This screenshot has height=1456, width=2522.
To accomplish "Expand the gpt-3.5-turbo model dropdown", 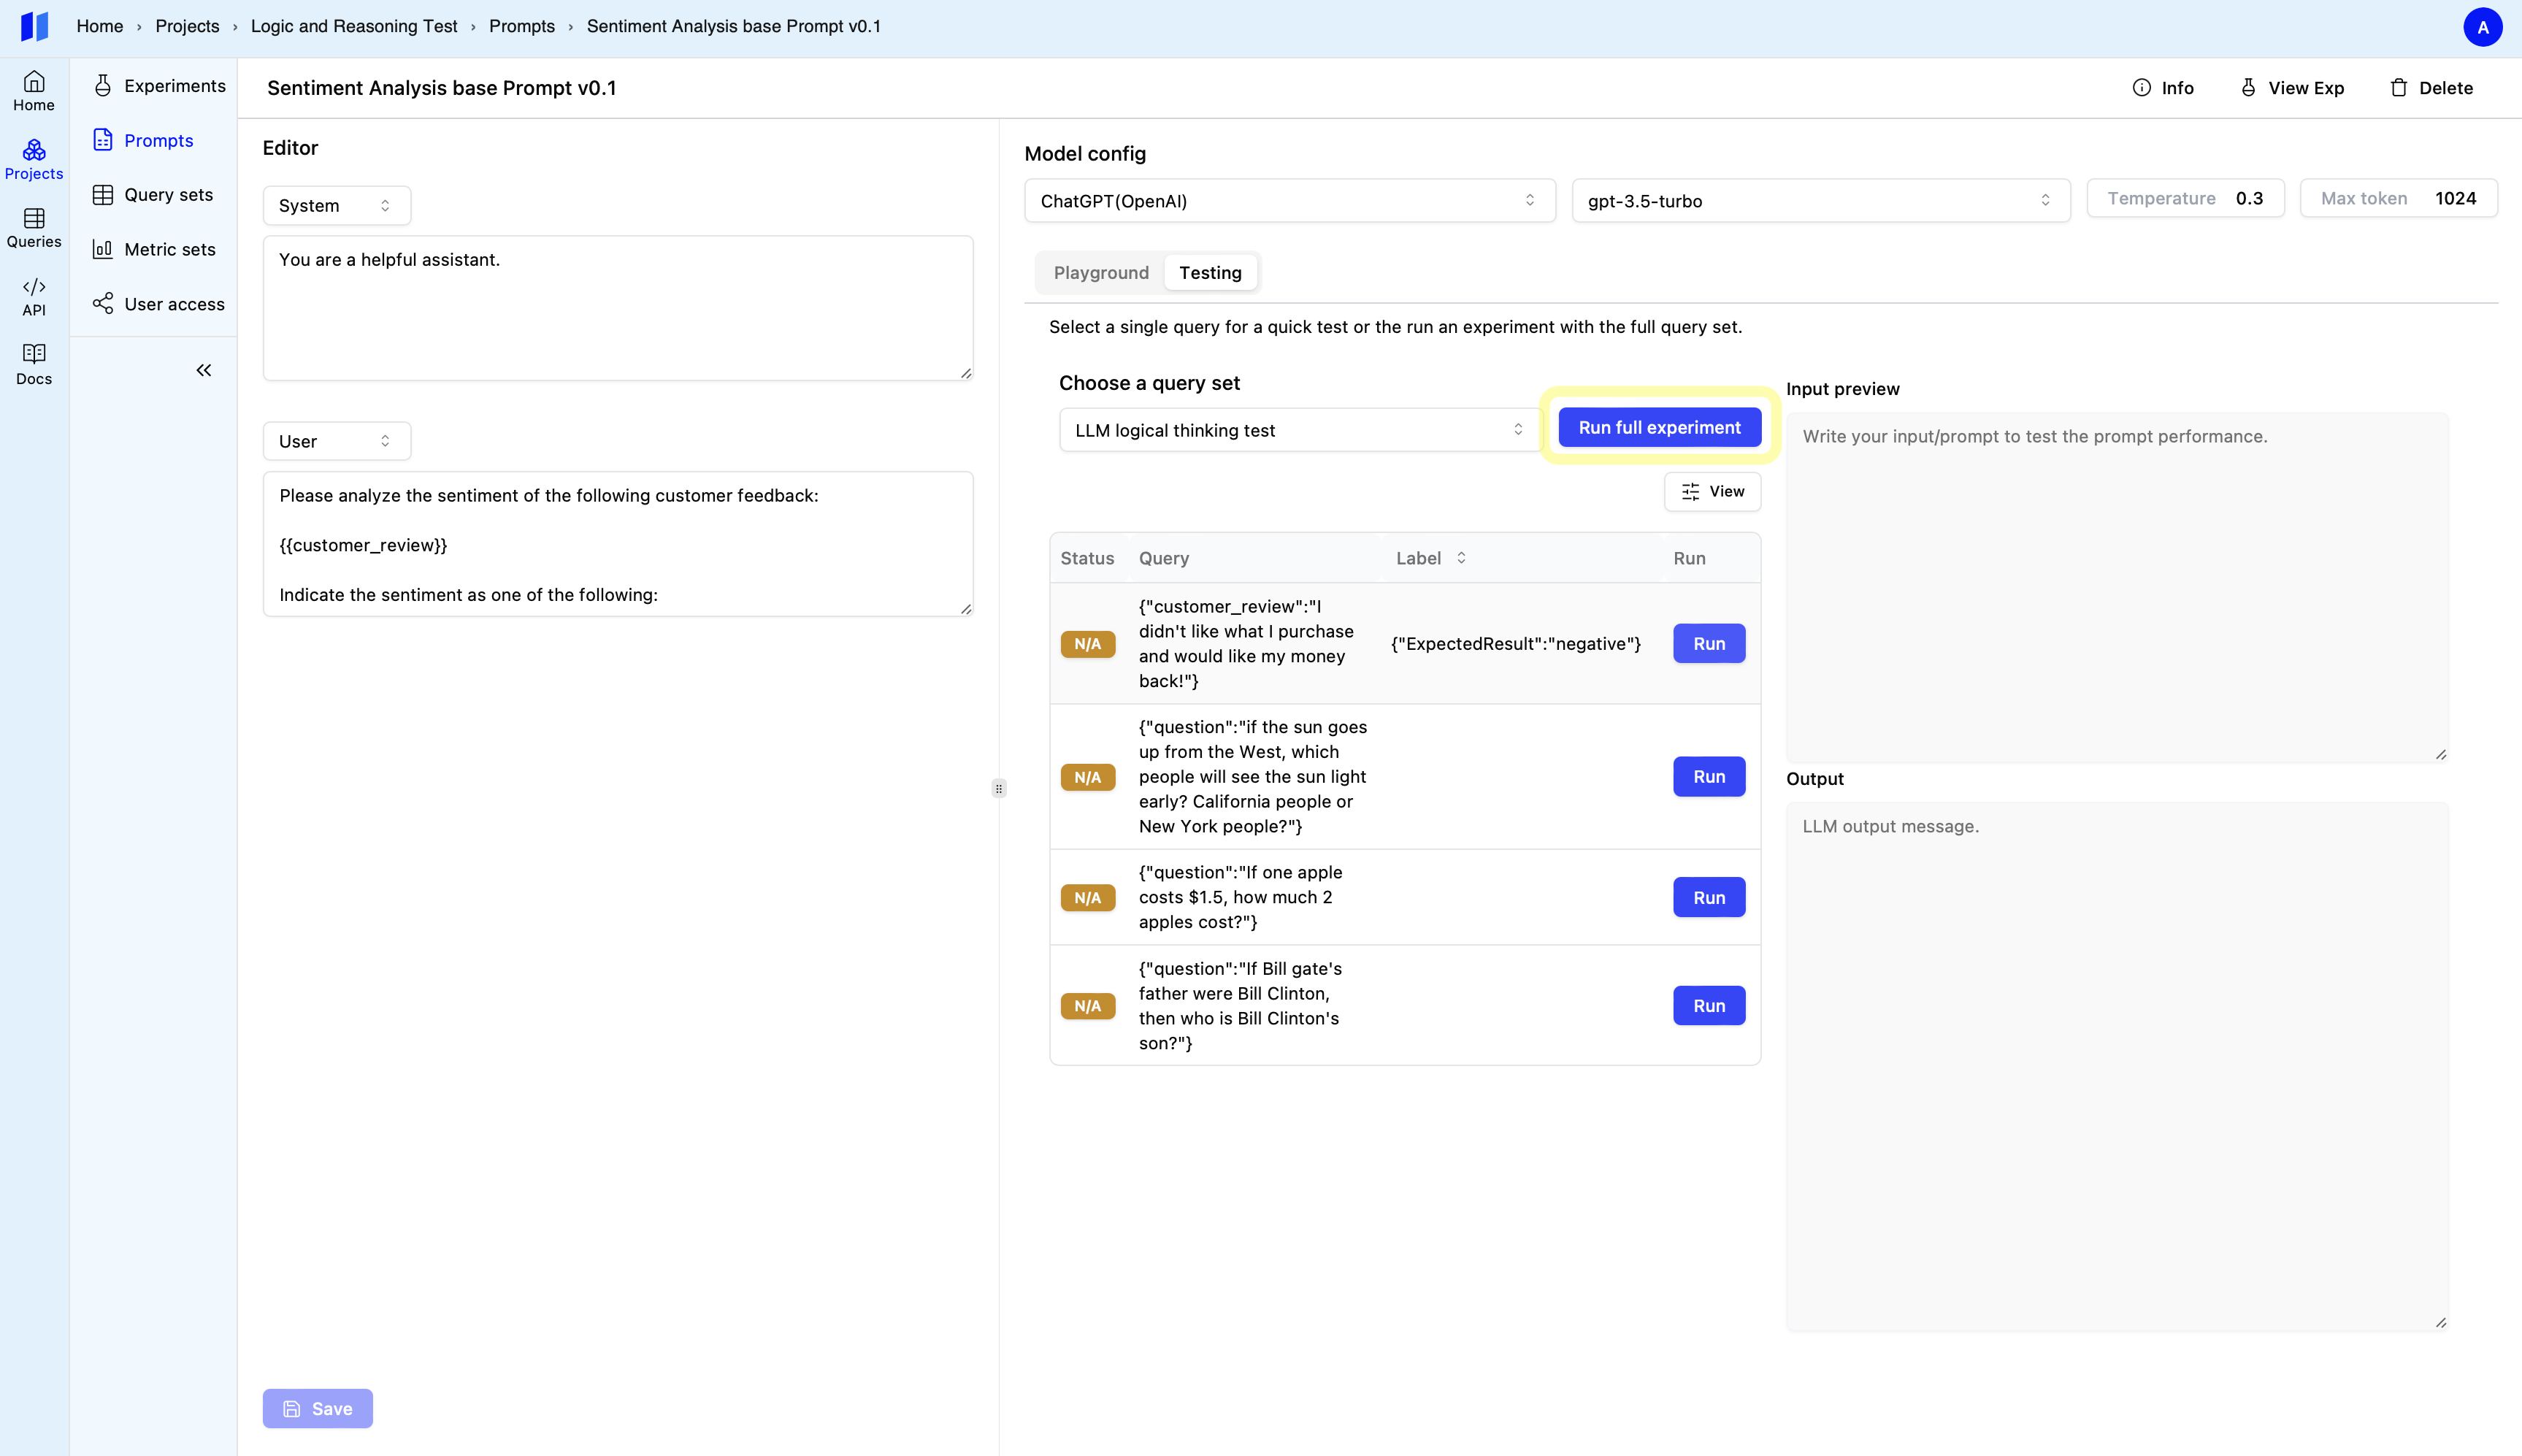I will coord(1820,201).
